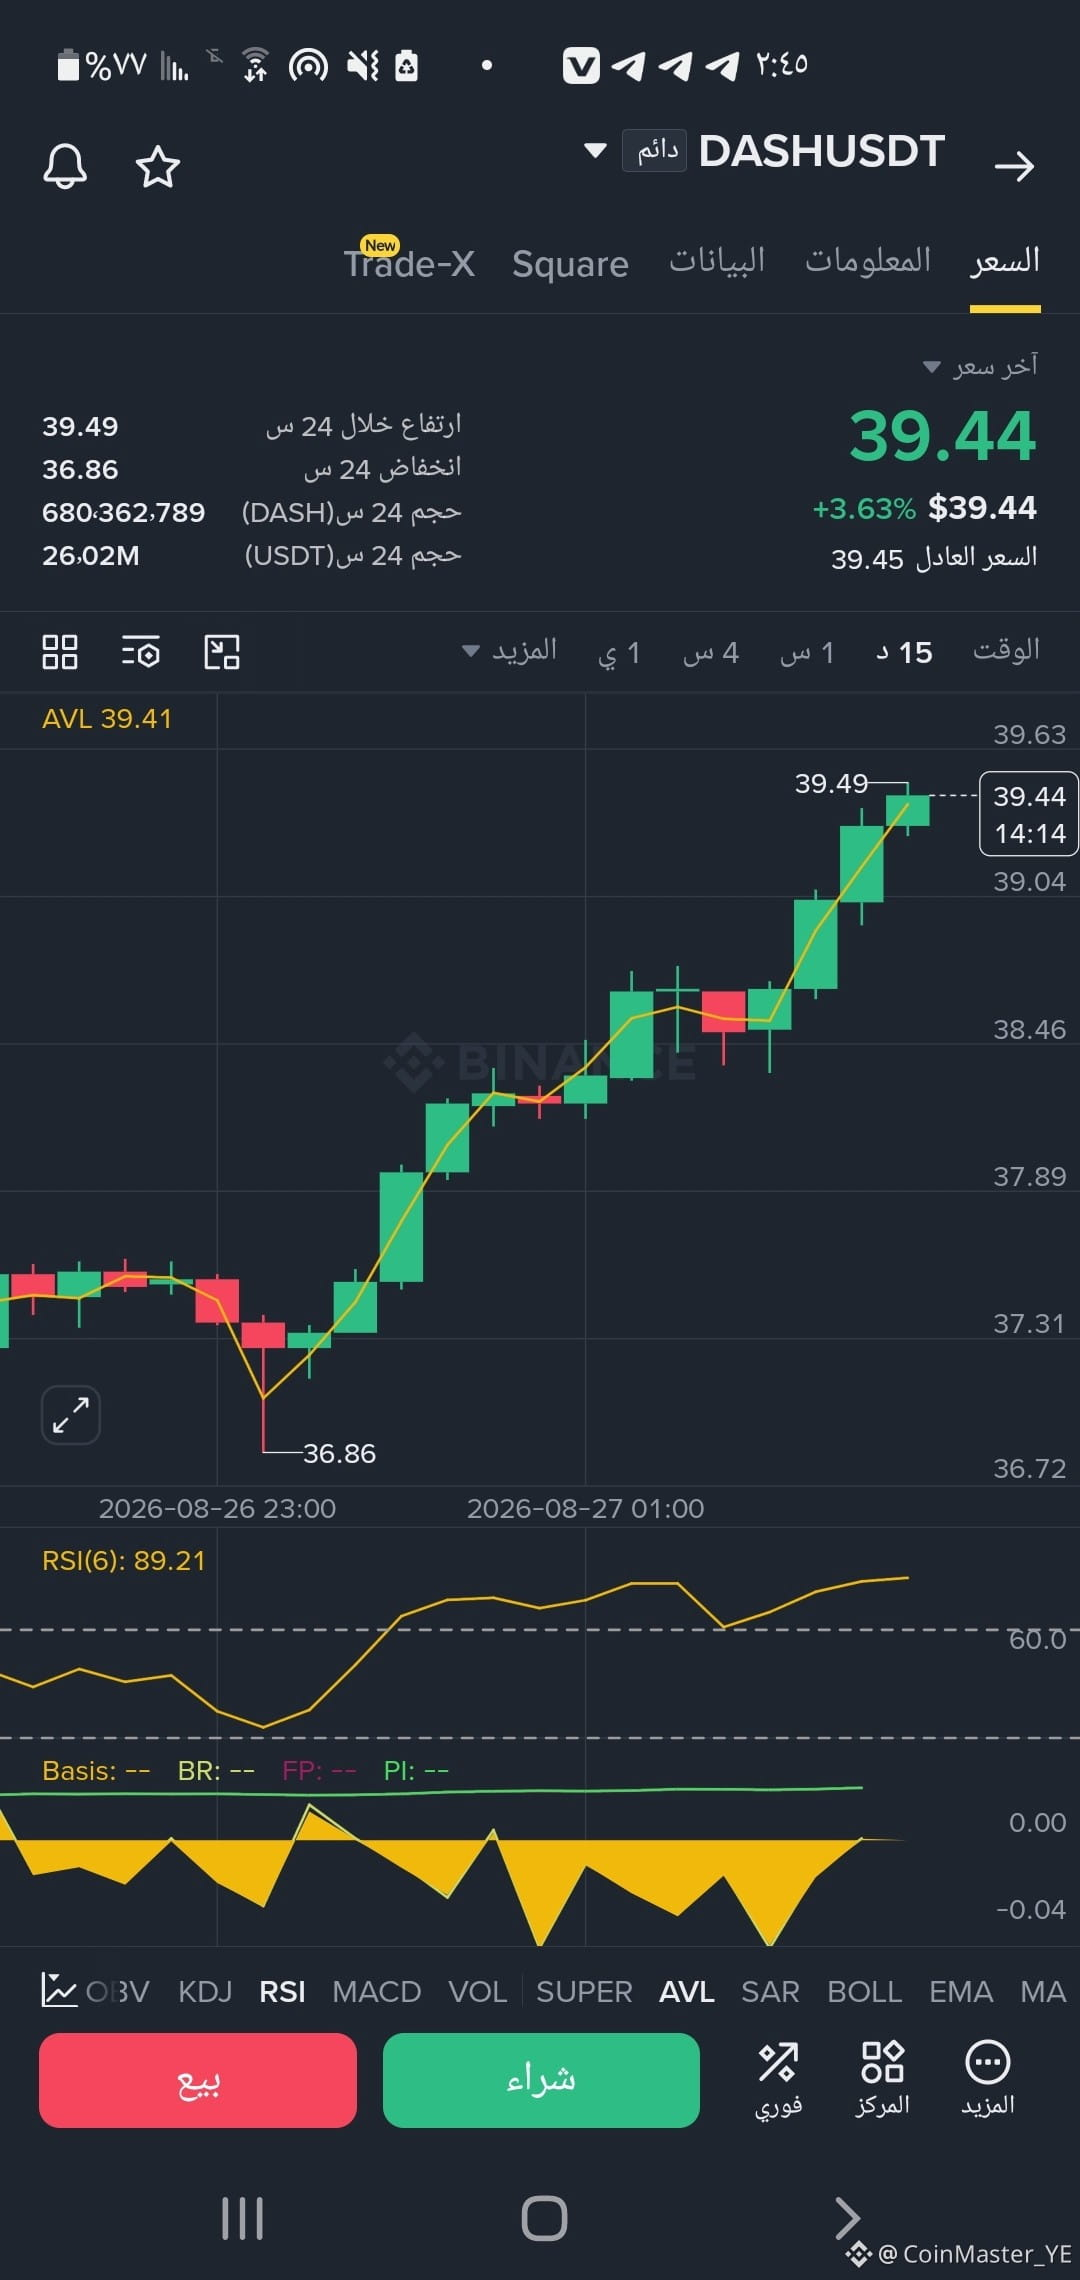Image resolution: width=1080 pixels, height=2280 pixels.
Task: Tap the 680,362.789 DASH volume value
Action: (x=123, y=513)
